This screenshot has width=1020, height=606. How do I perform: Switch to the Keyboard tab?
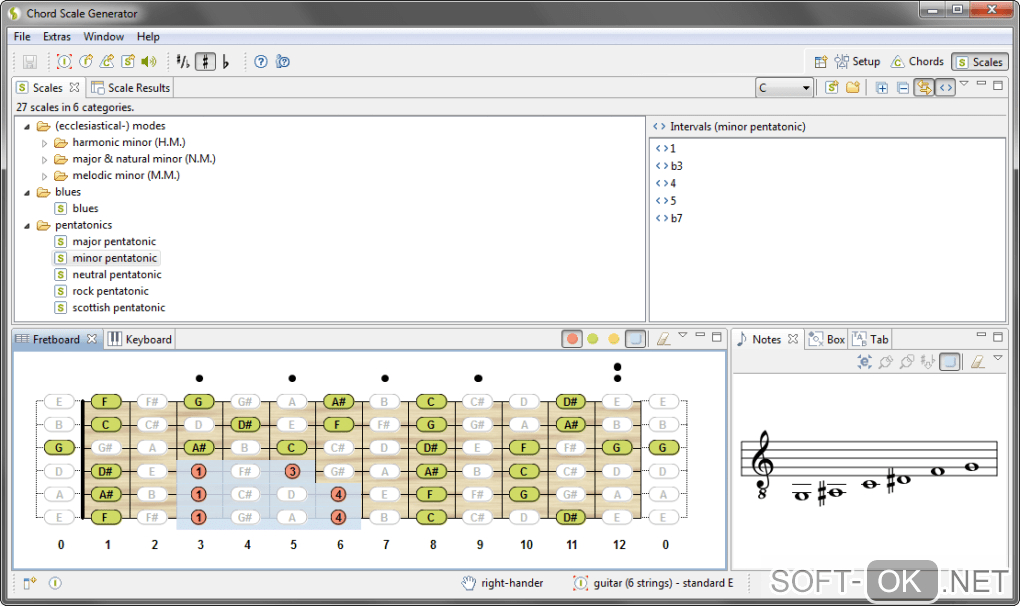click(140, 339)
